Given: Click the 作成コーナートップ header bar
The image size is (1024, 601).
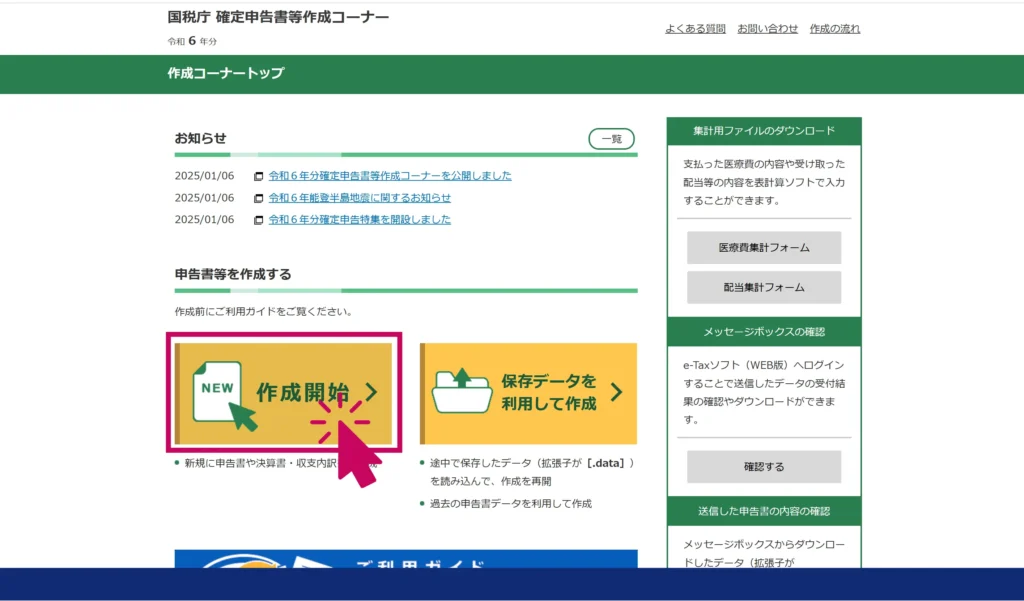Looking at the screenshot, I should click(223, 74).
